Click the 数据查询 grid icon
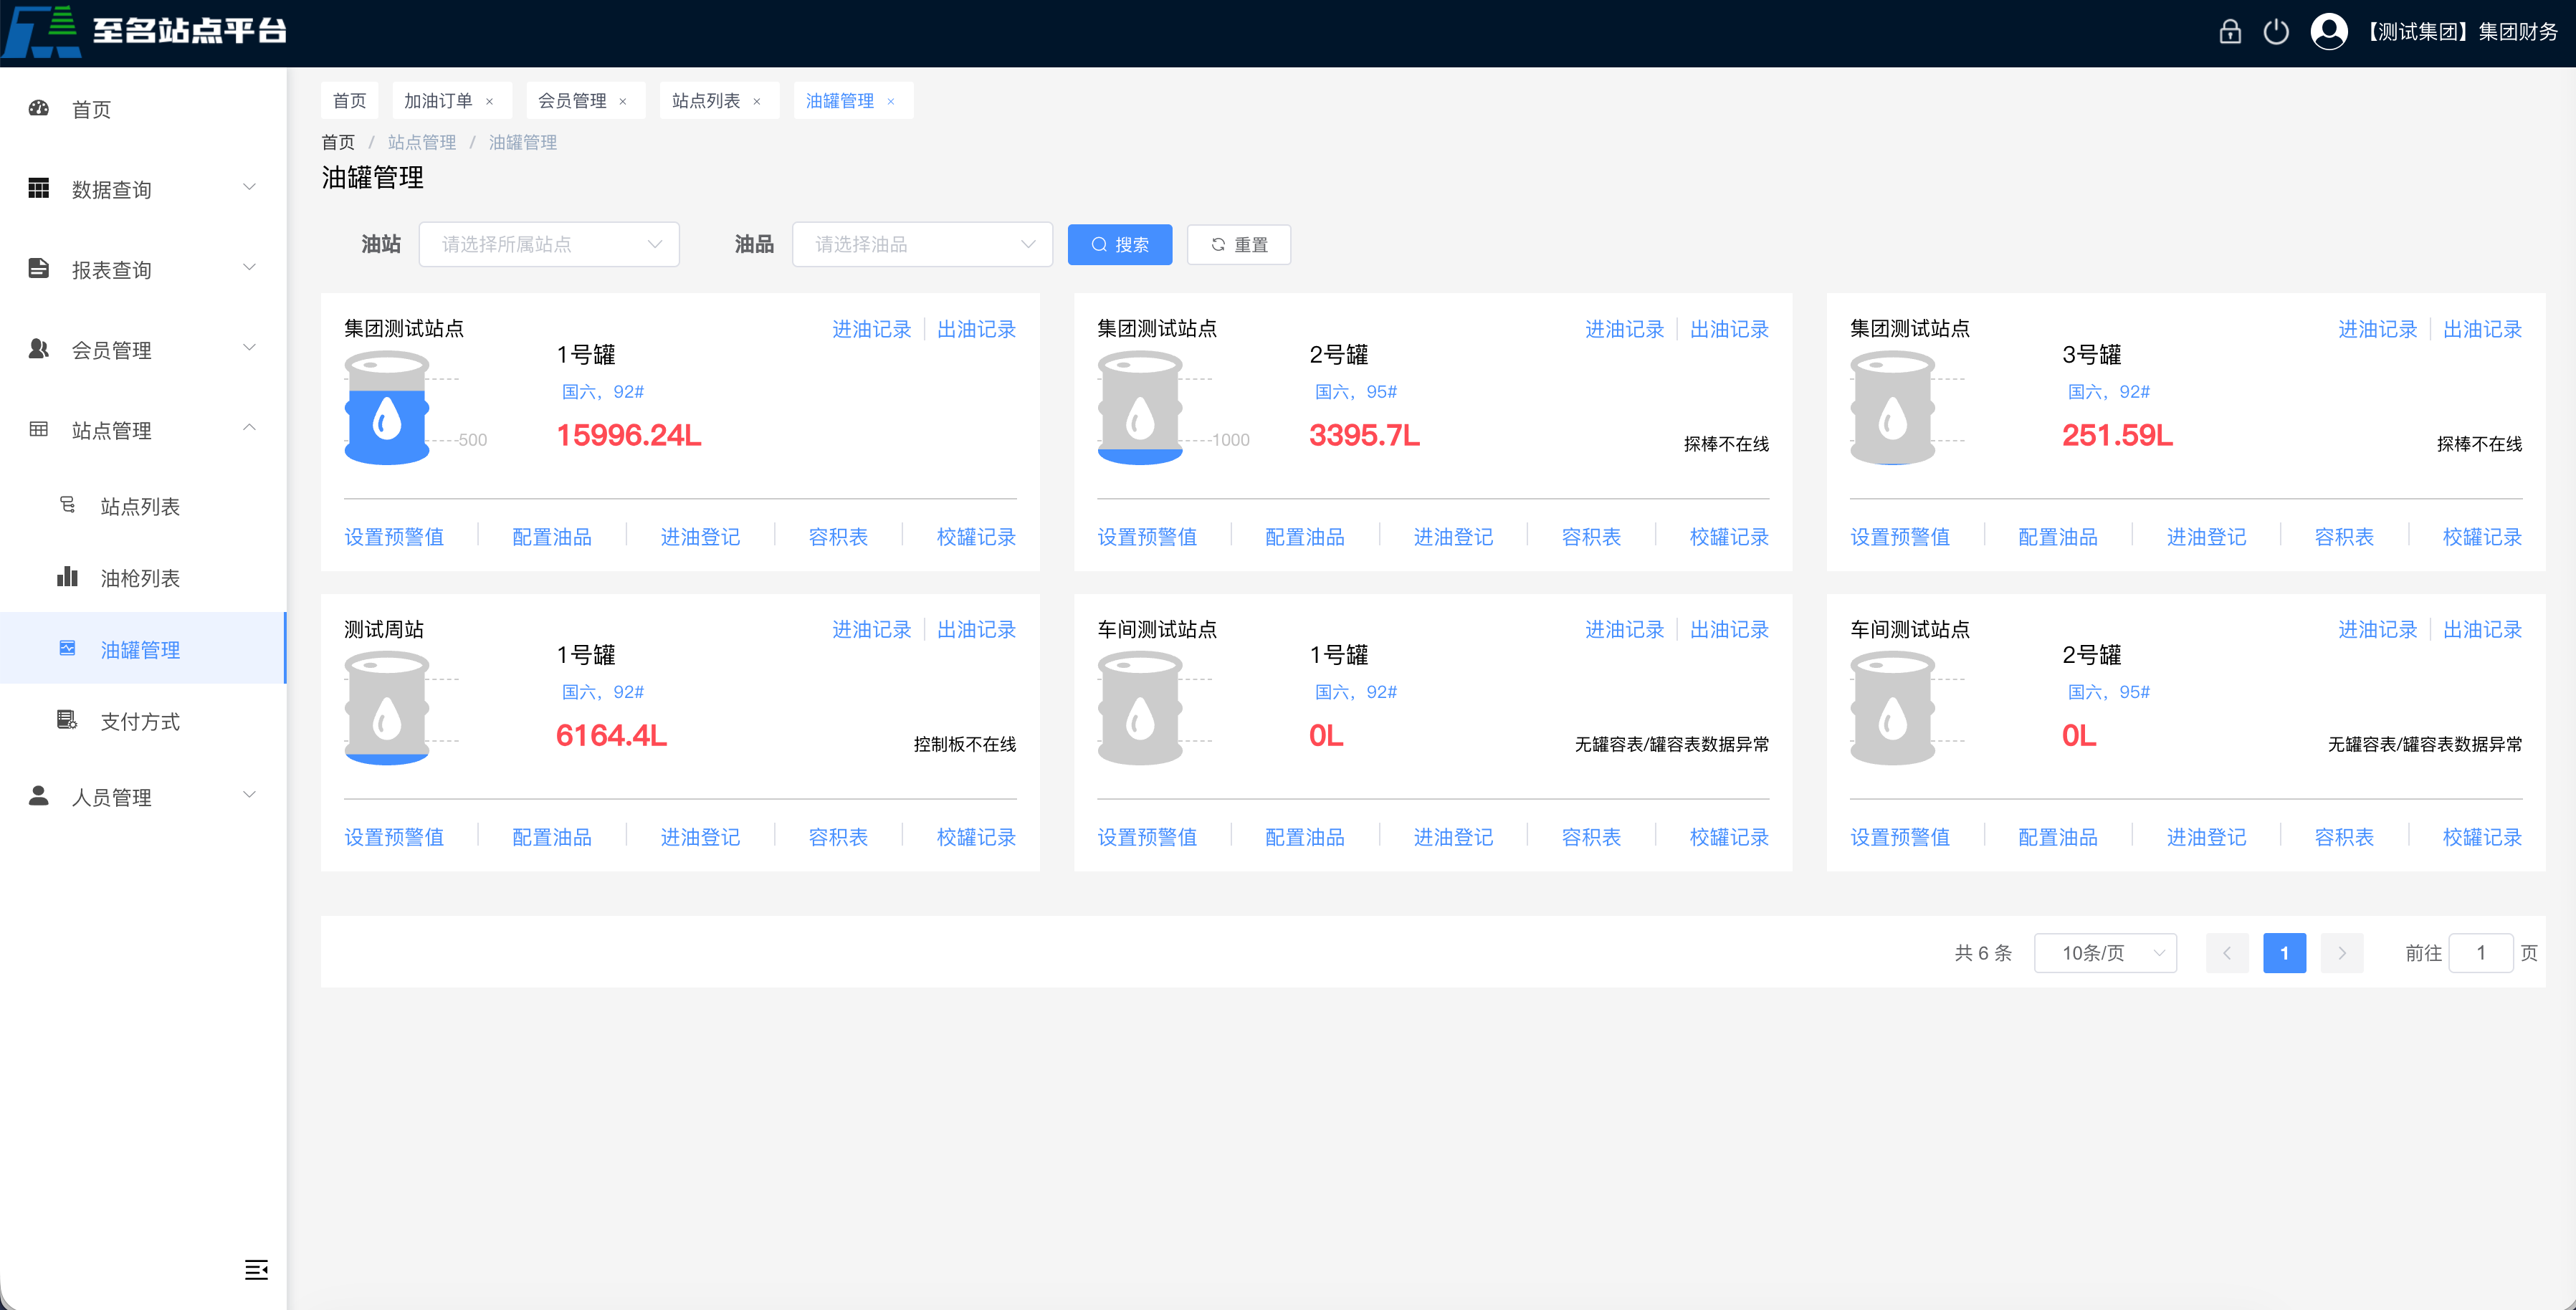The image size is (2576, 1310). coord(39,188)
